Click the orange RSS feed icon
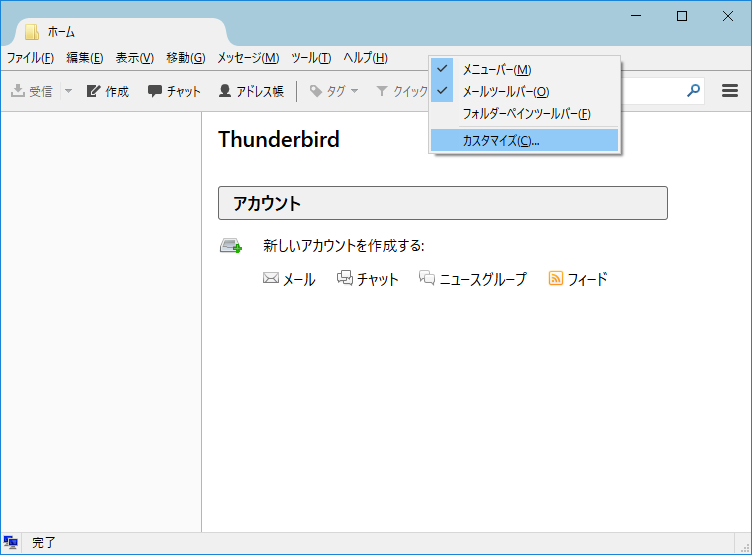 coord(555,278)
